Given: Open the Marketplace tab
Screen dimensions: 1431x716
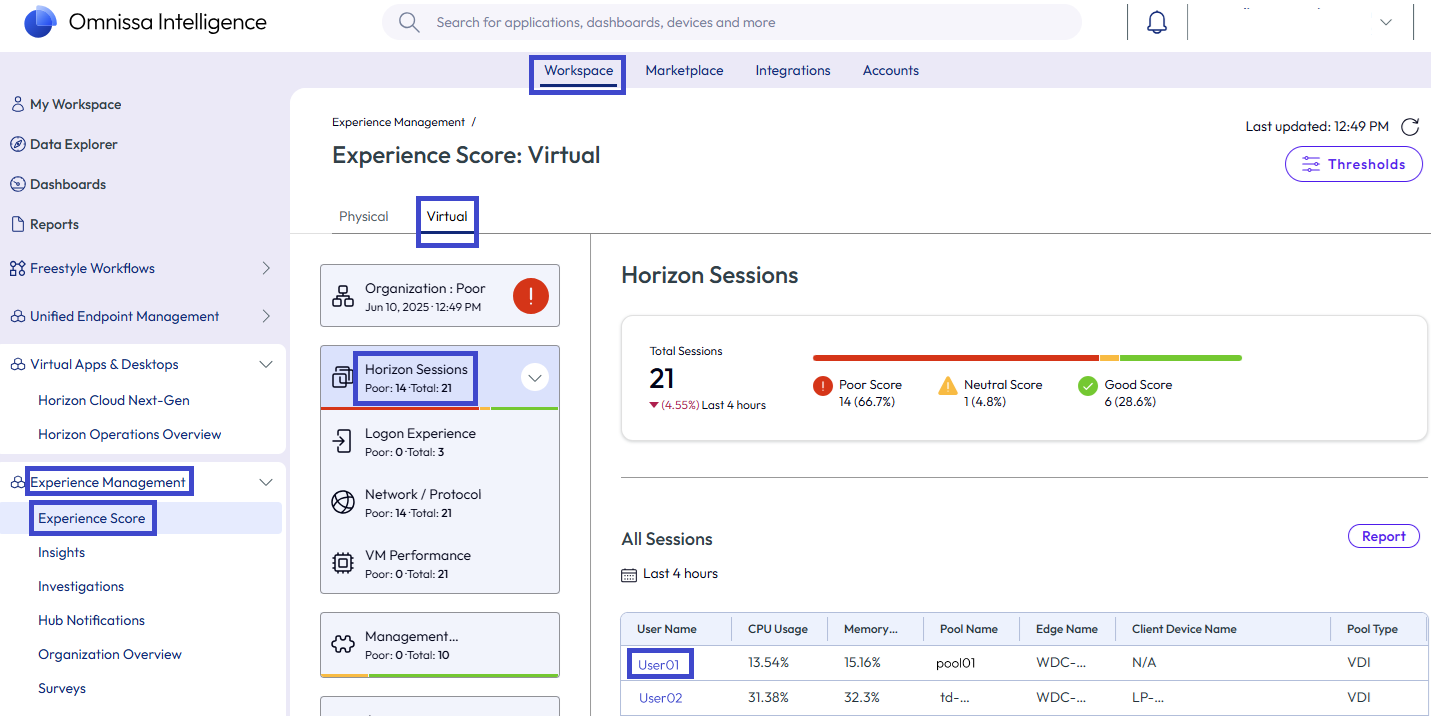Looking at the screenshot, I should [684, 71].
